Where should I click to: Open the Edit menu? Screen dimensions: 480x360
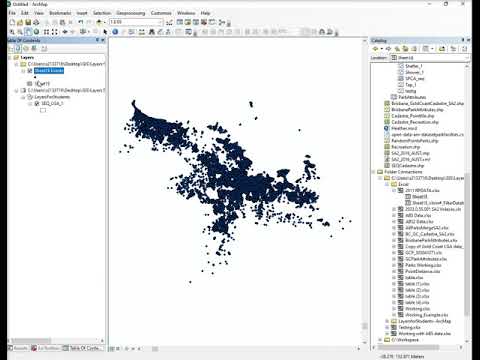pyautogui.click(x=25, y=13)
